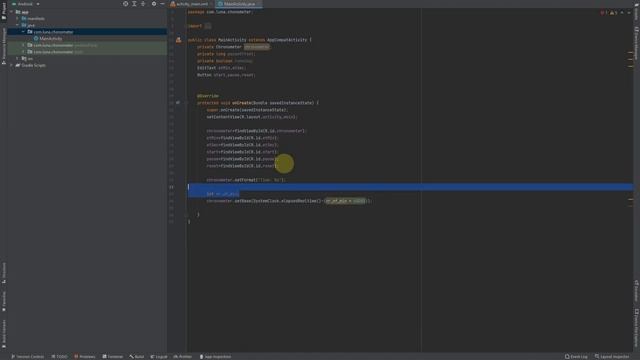Open the Problems tool window
Image resolution: width=640 pixels, height=360 pixels.
pos(84,356)
